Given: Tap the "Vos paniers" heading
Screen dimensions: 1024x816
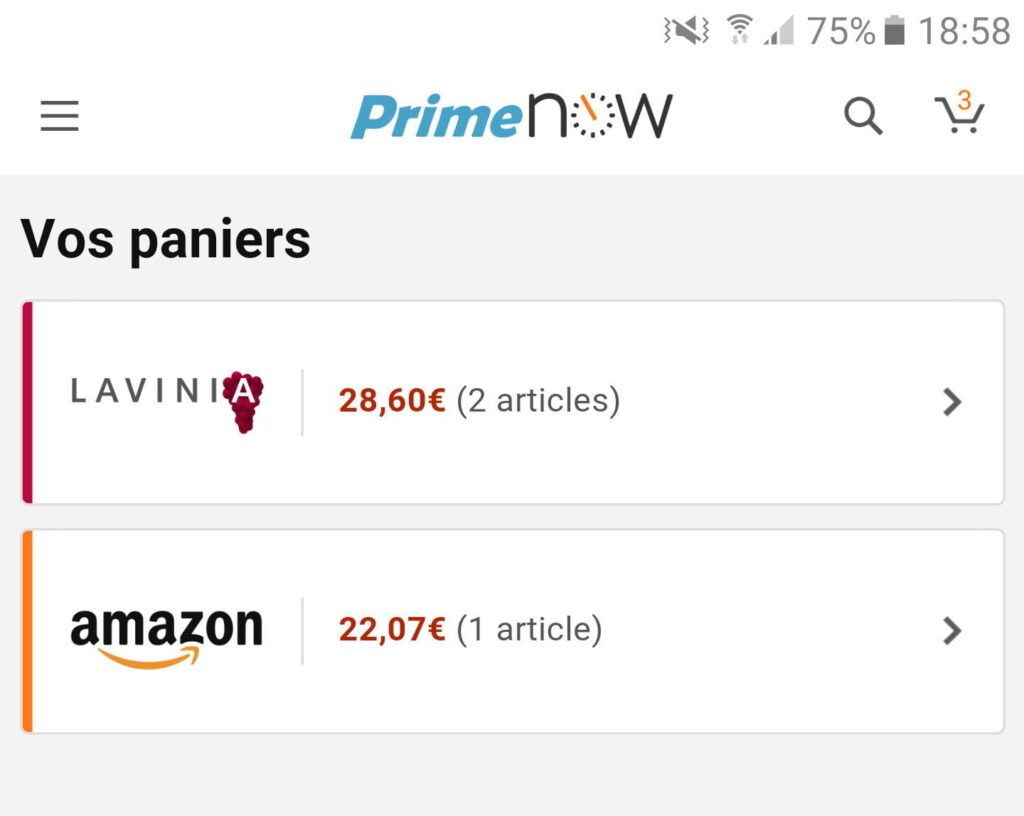Looking at the screenshot, I should tap(166, 239).
